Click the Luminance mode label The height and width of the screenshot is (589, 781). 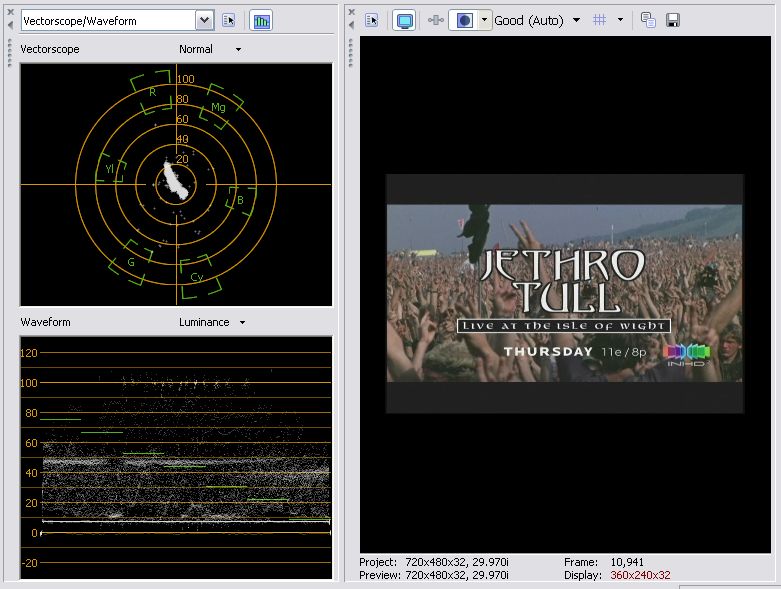(x=204, y=322)
